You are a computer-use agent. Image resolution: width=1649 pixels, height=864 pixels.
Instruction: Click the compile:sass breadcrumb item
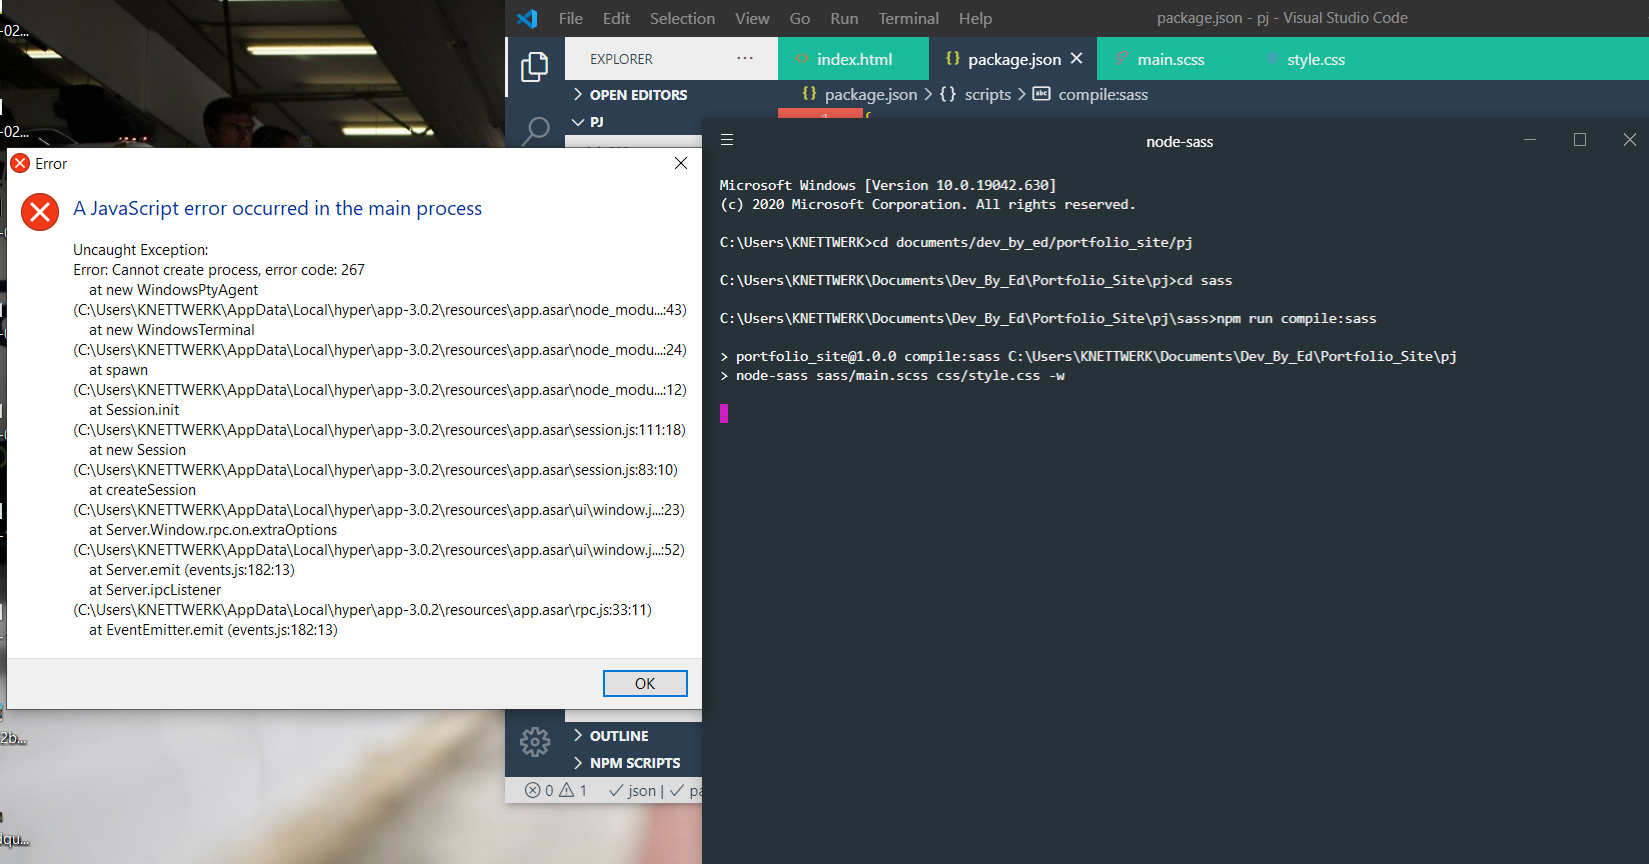1103,94
